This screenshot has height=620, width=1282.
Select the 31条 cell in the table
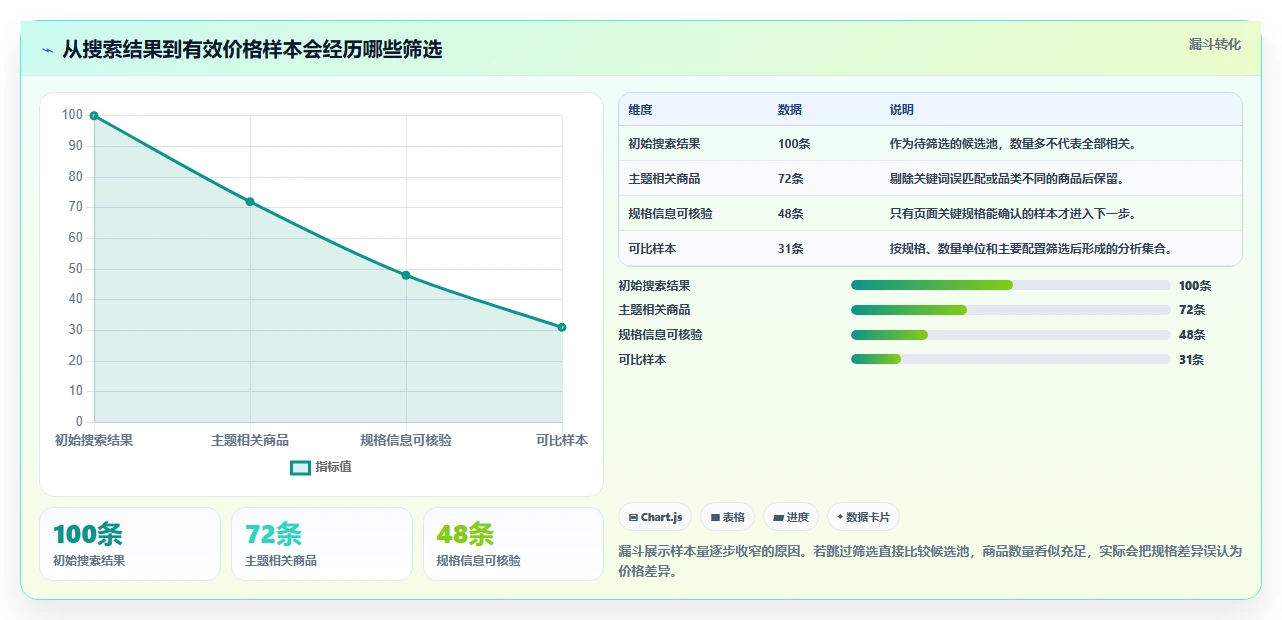pyautogui.click(x=791, y=249)
